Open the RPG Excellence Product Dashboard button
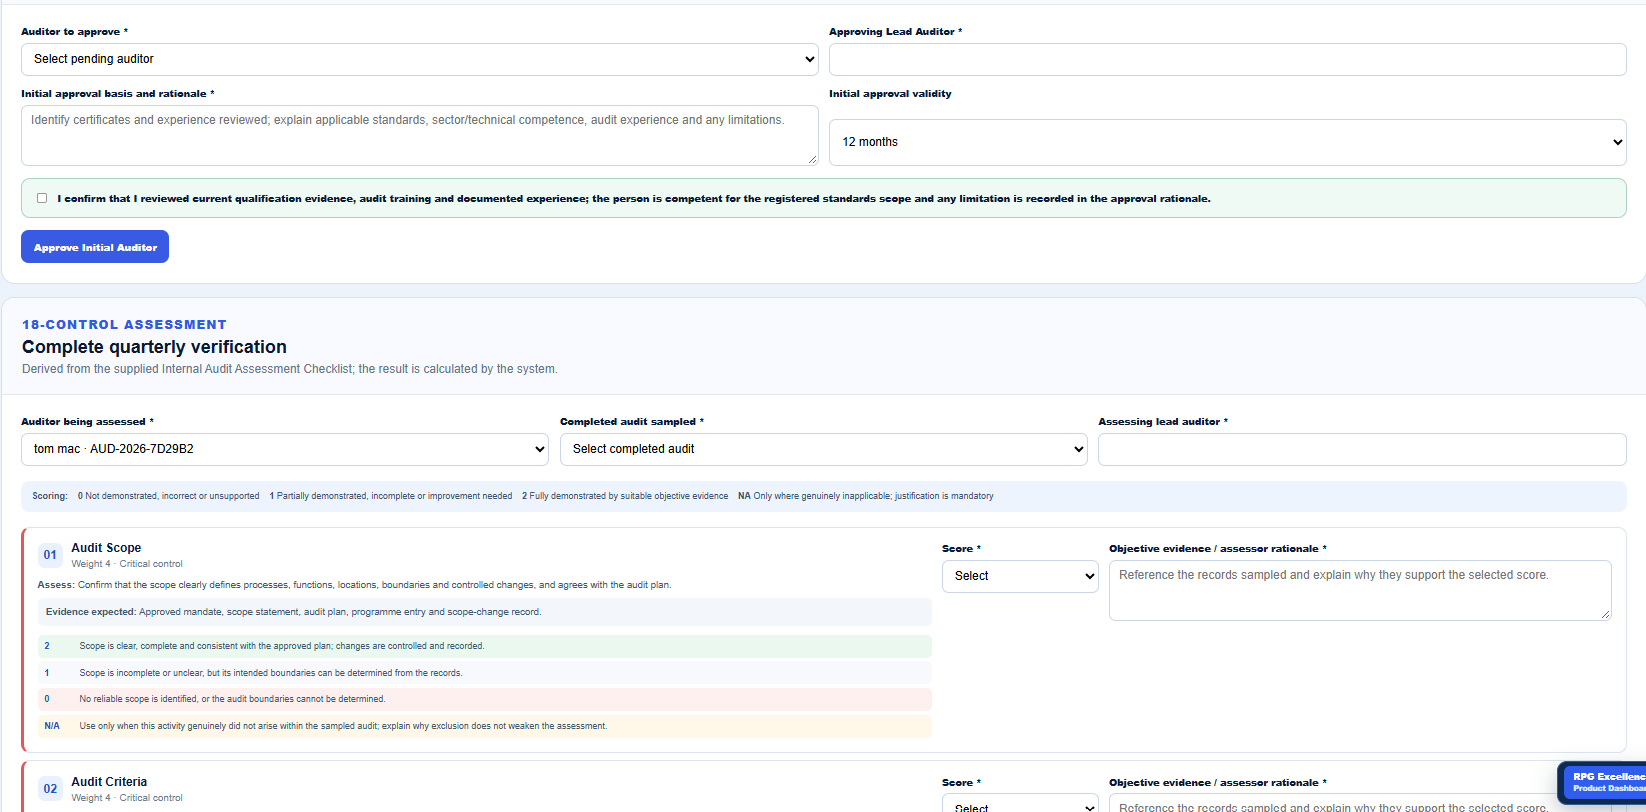 click(x=1603, y=782)
